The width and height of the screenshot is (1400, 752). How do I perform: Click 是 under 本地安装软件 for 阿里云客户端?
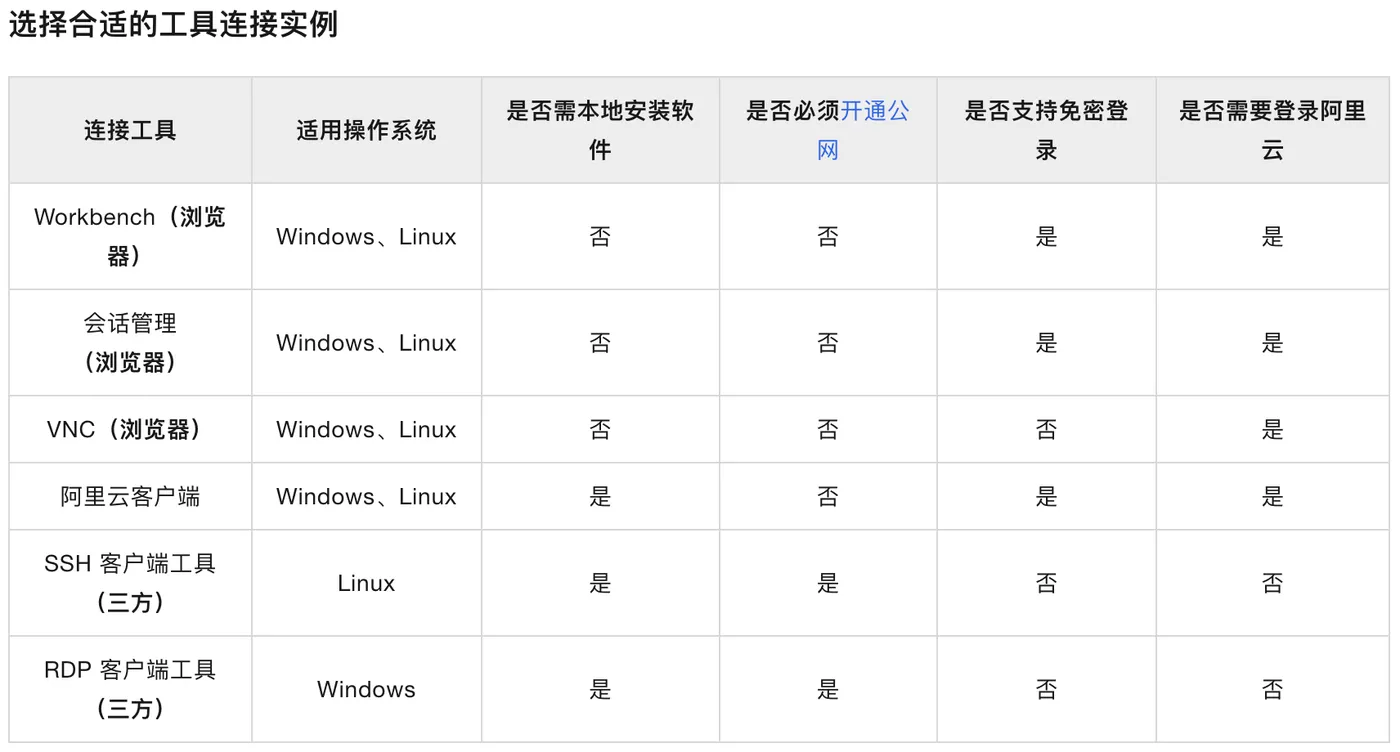tap(599, 496)
